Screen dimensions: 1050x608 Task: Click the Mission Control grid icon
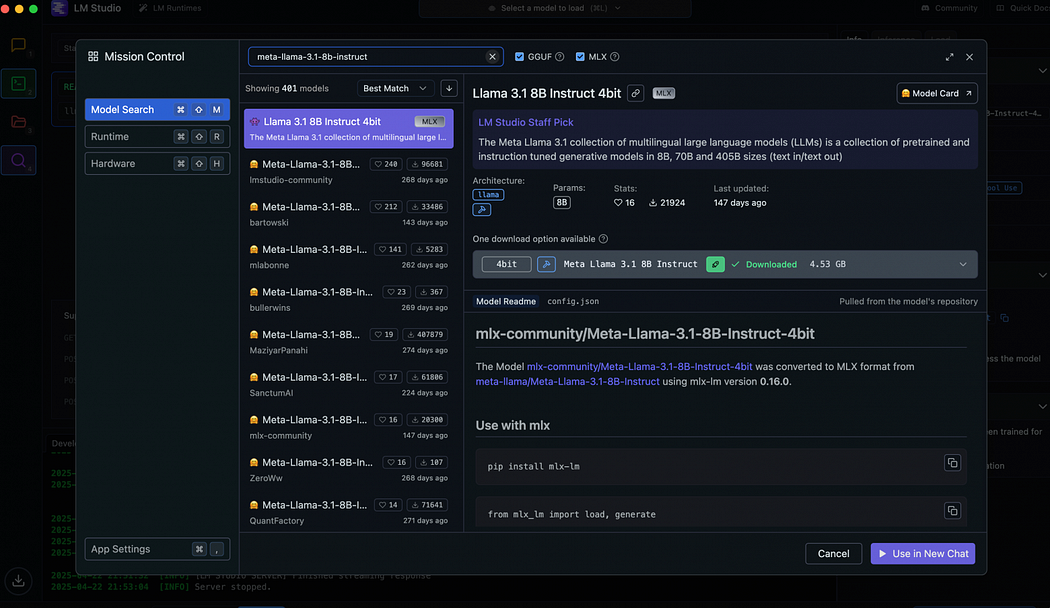point(93,57)
